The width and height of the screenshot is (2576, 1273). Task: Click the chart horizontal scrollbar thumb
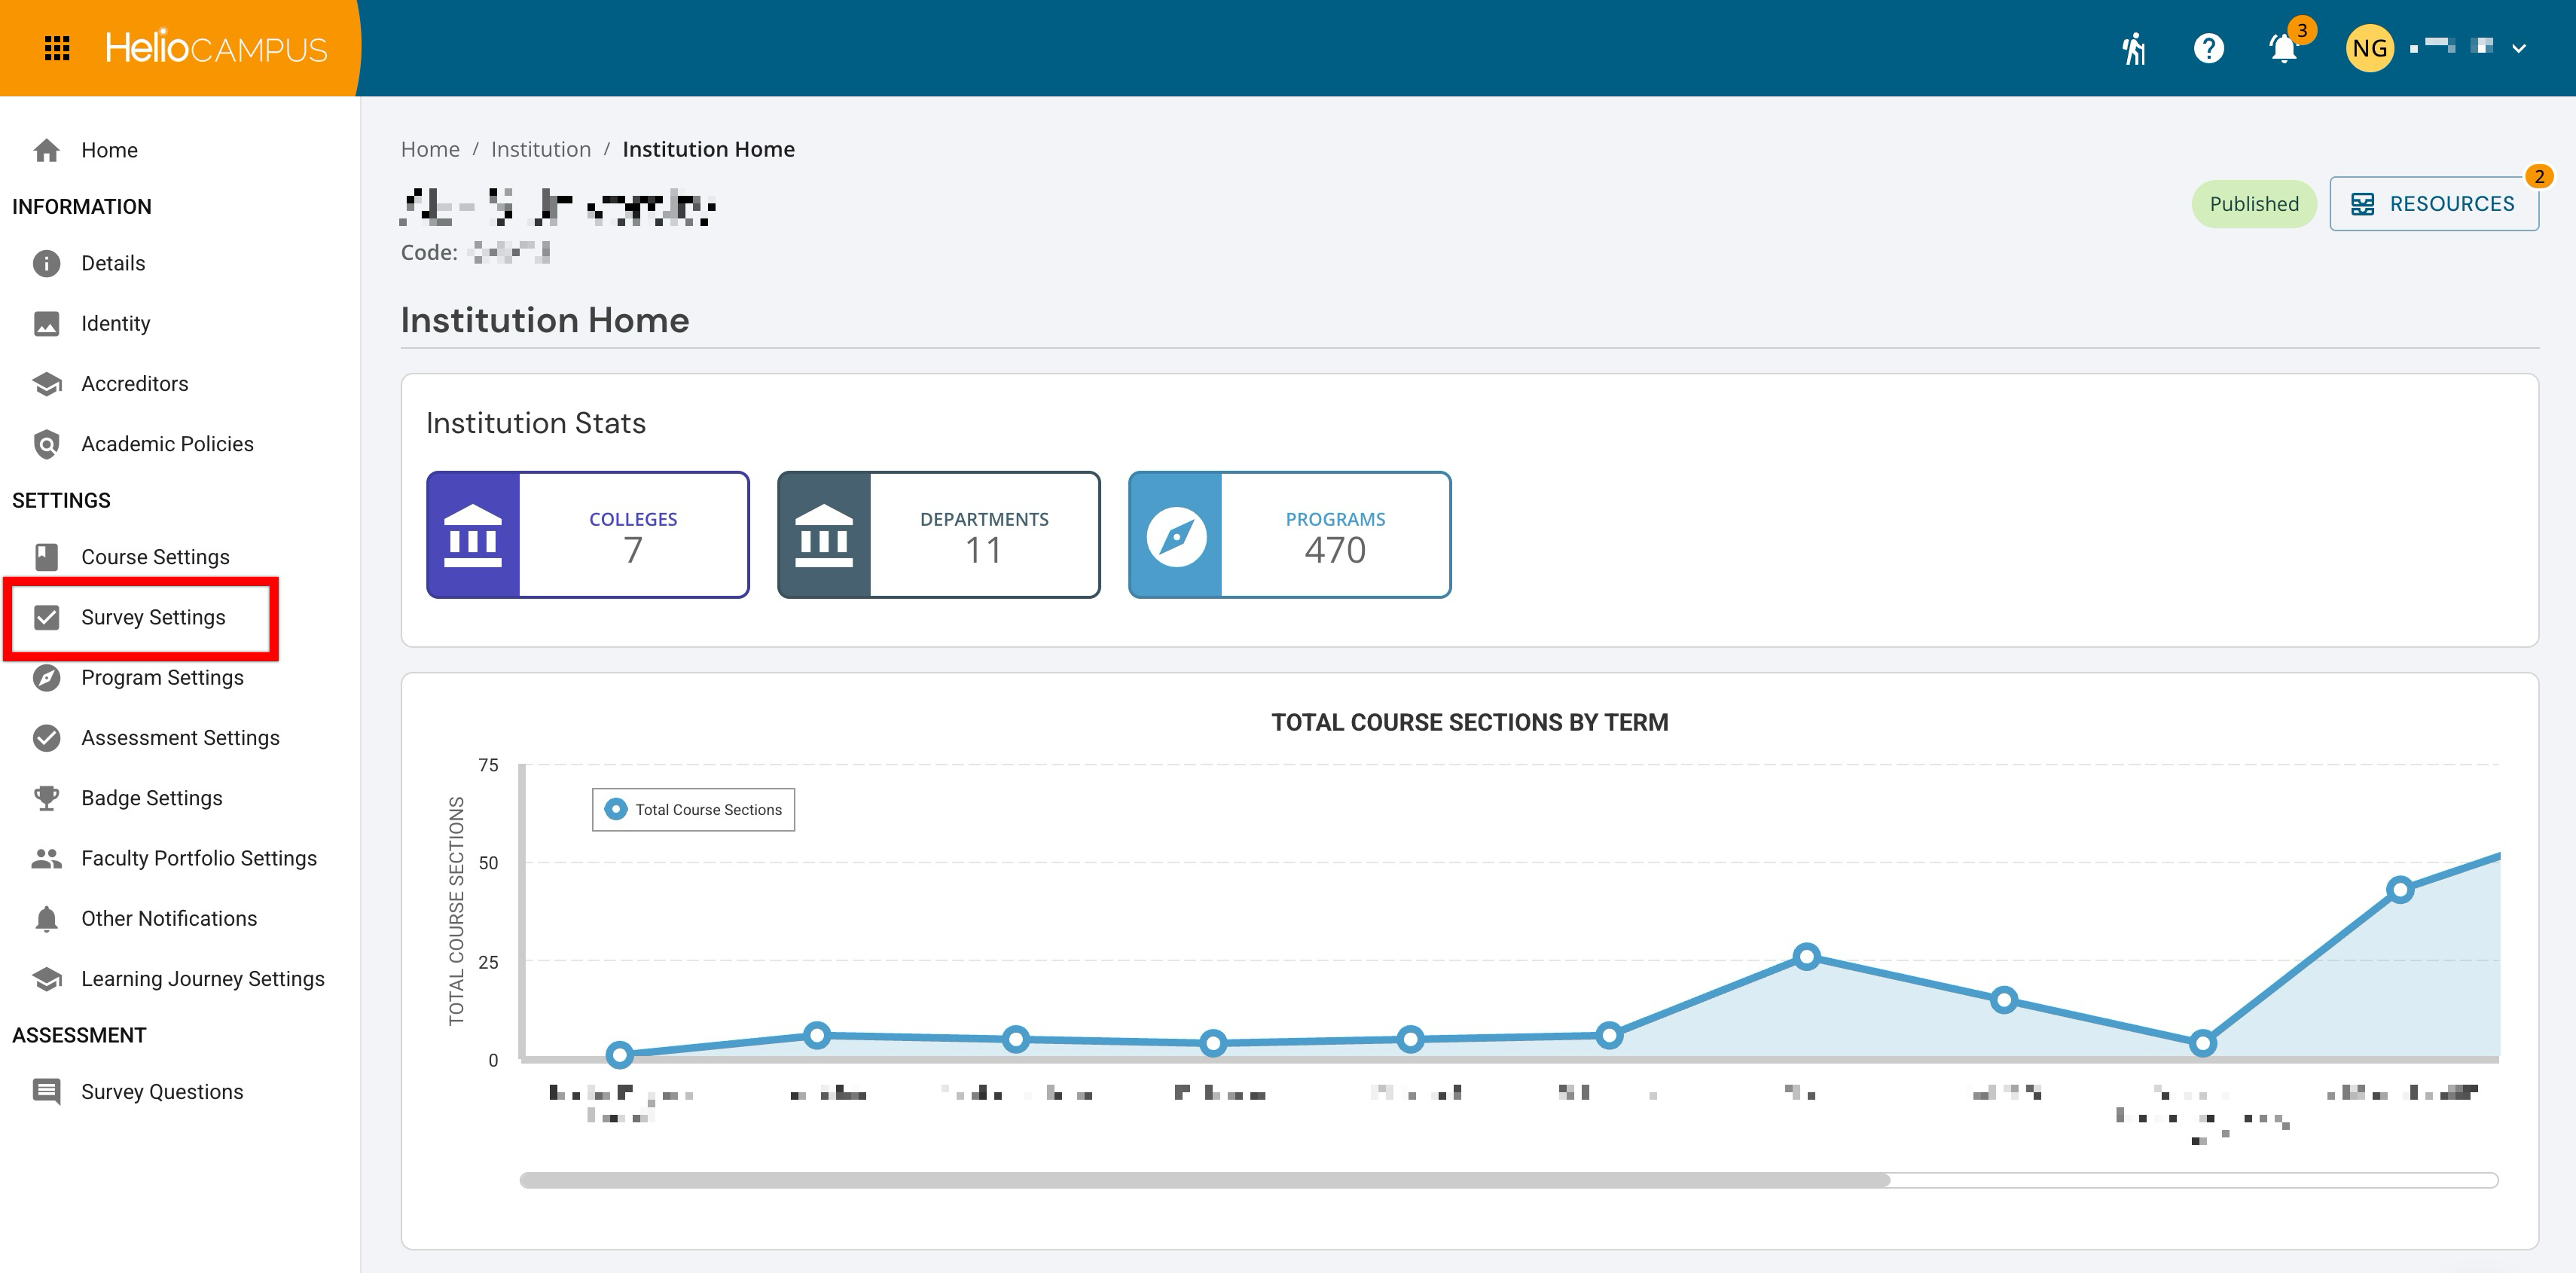1205,1180
